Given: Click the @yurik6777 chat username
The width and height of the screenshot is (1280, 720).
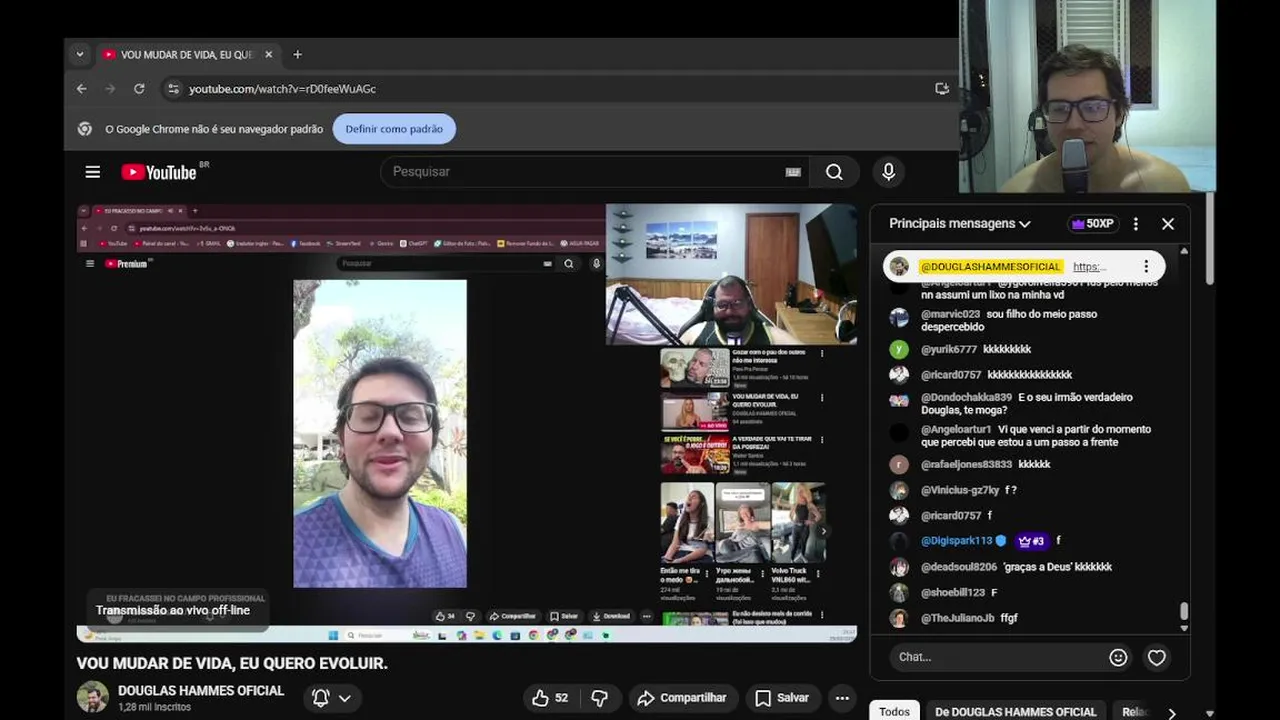Looking at the screenshot, I should coord(948,349).
